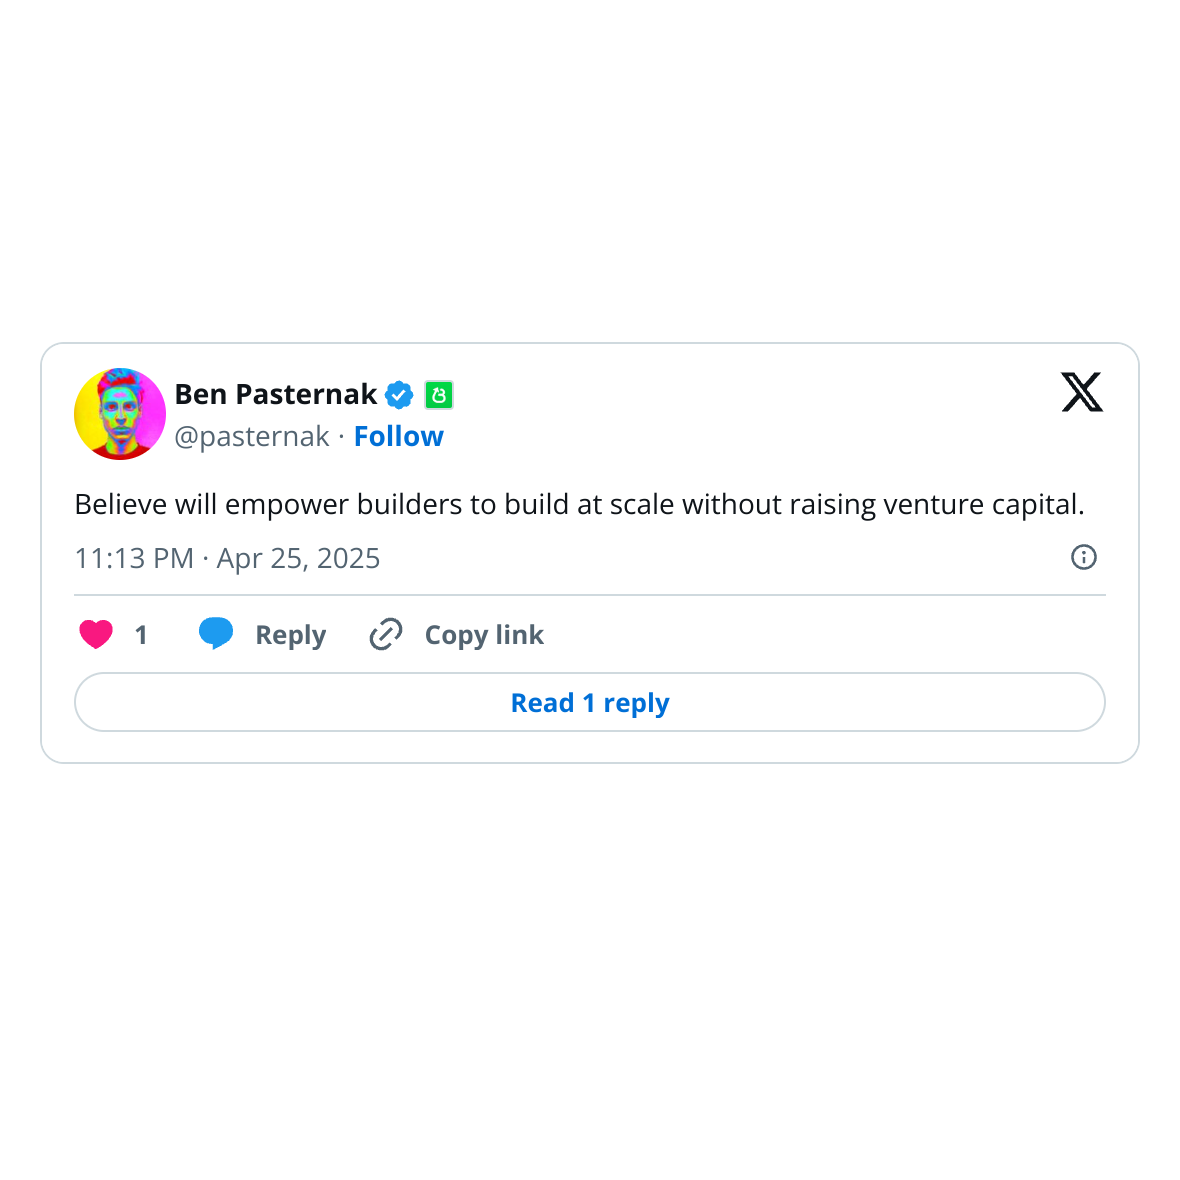Like the tweet with the heart icon
This screenshot has width=1180, height=1180.
tap(96, 634)
